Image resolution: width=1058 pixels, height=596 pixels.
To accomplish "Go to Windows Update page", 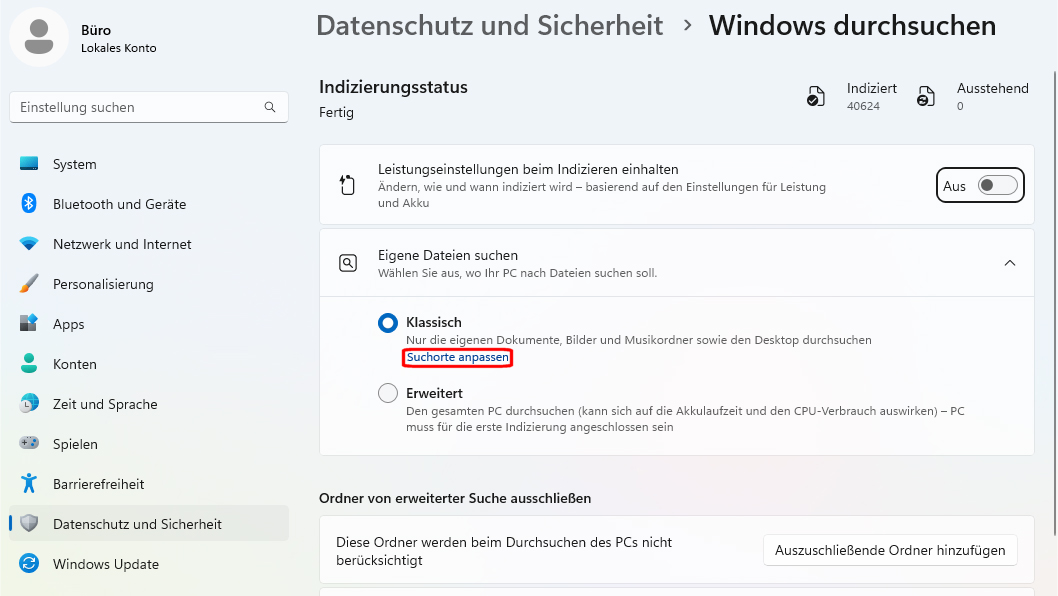I will [x=149, y=564].
